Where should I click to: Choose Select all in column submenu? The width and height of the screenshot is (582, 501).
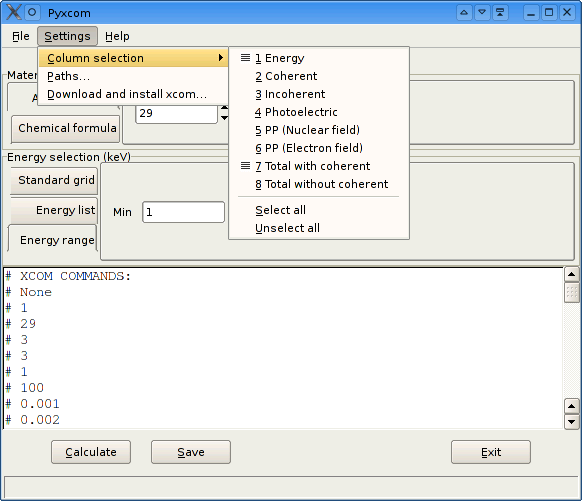(x=319, y=210)
